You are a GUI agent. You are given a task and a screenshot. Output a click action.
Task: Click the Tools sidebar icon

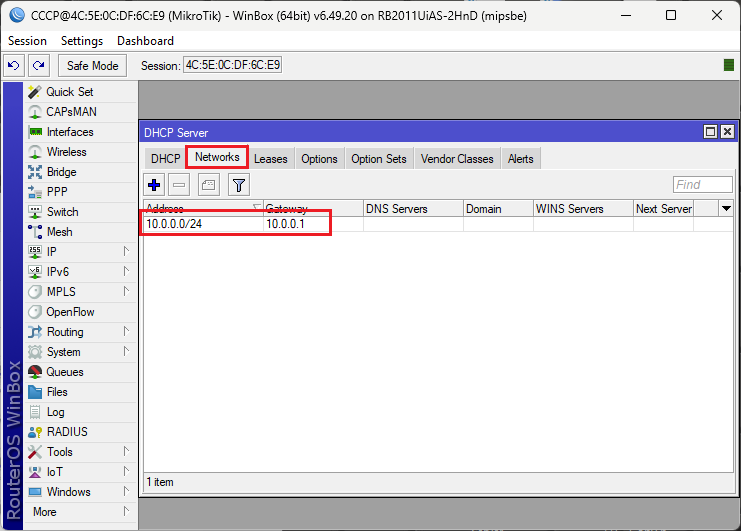pyautogui.click(x=34, y=452)
